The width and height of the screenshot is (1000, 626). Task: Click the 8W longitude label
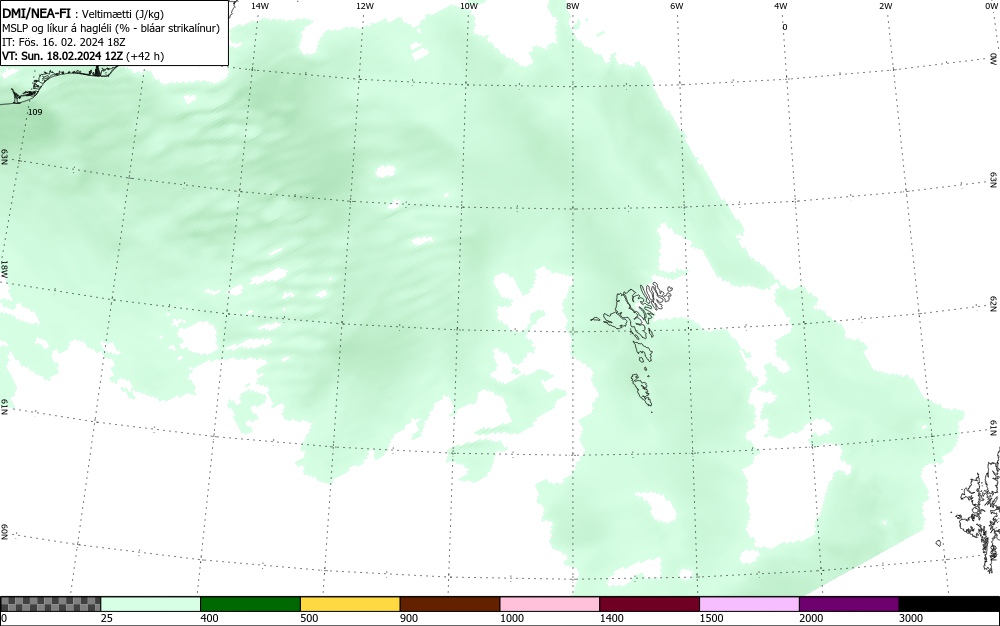pyautogui.click(x=572, y=6)
